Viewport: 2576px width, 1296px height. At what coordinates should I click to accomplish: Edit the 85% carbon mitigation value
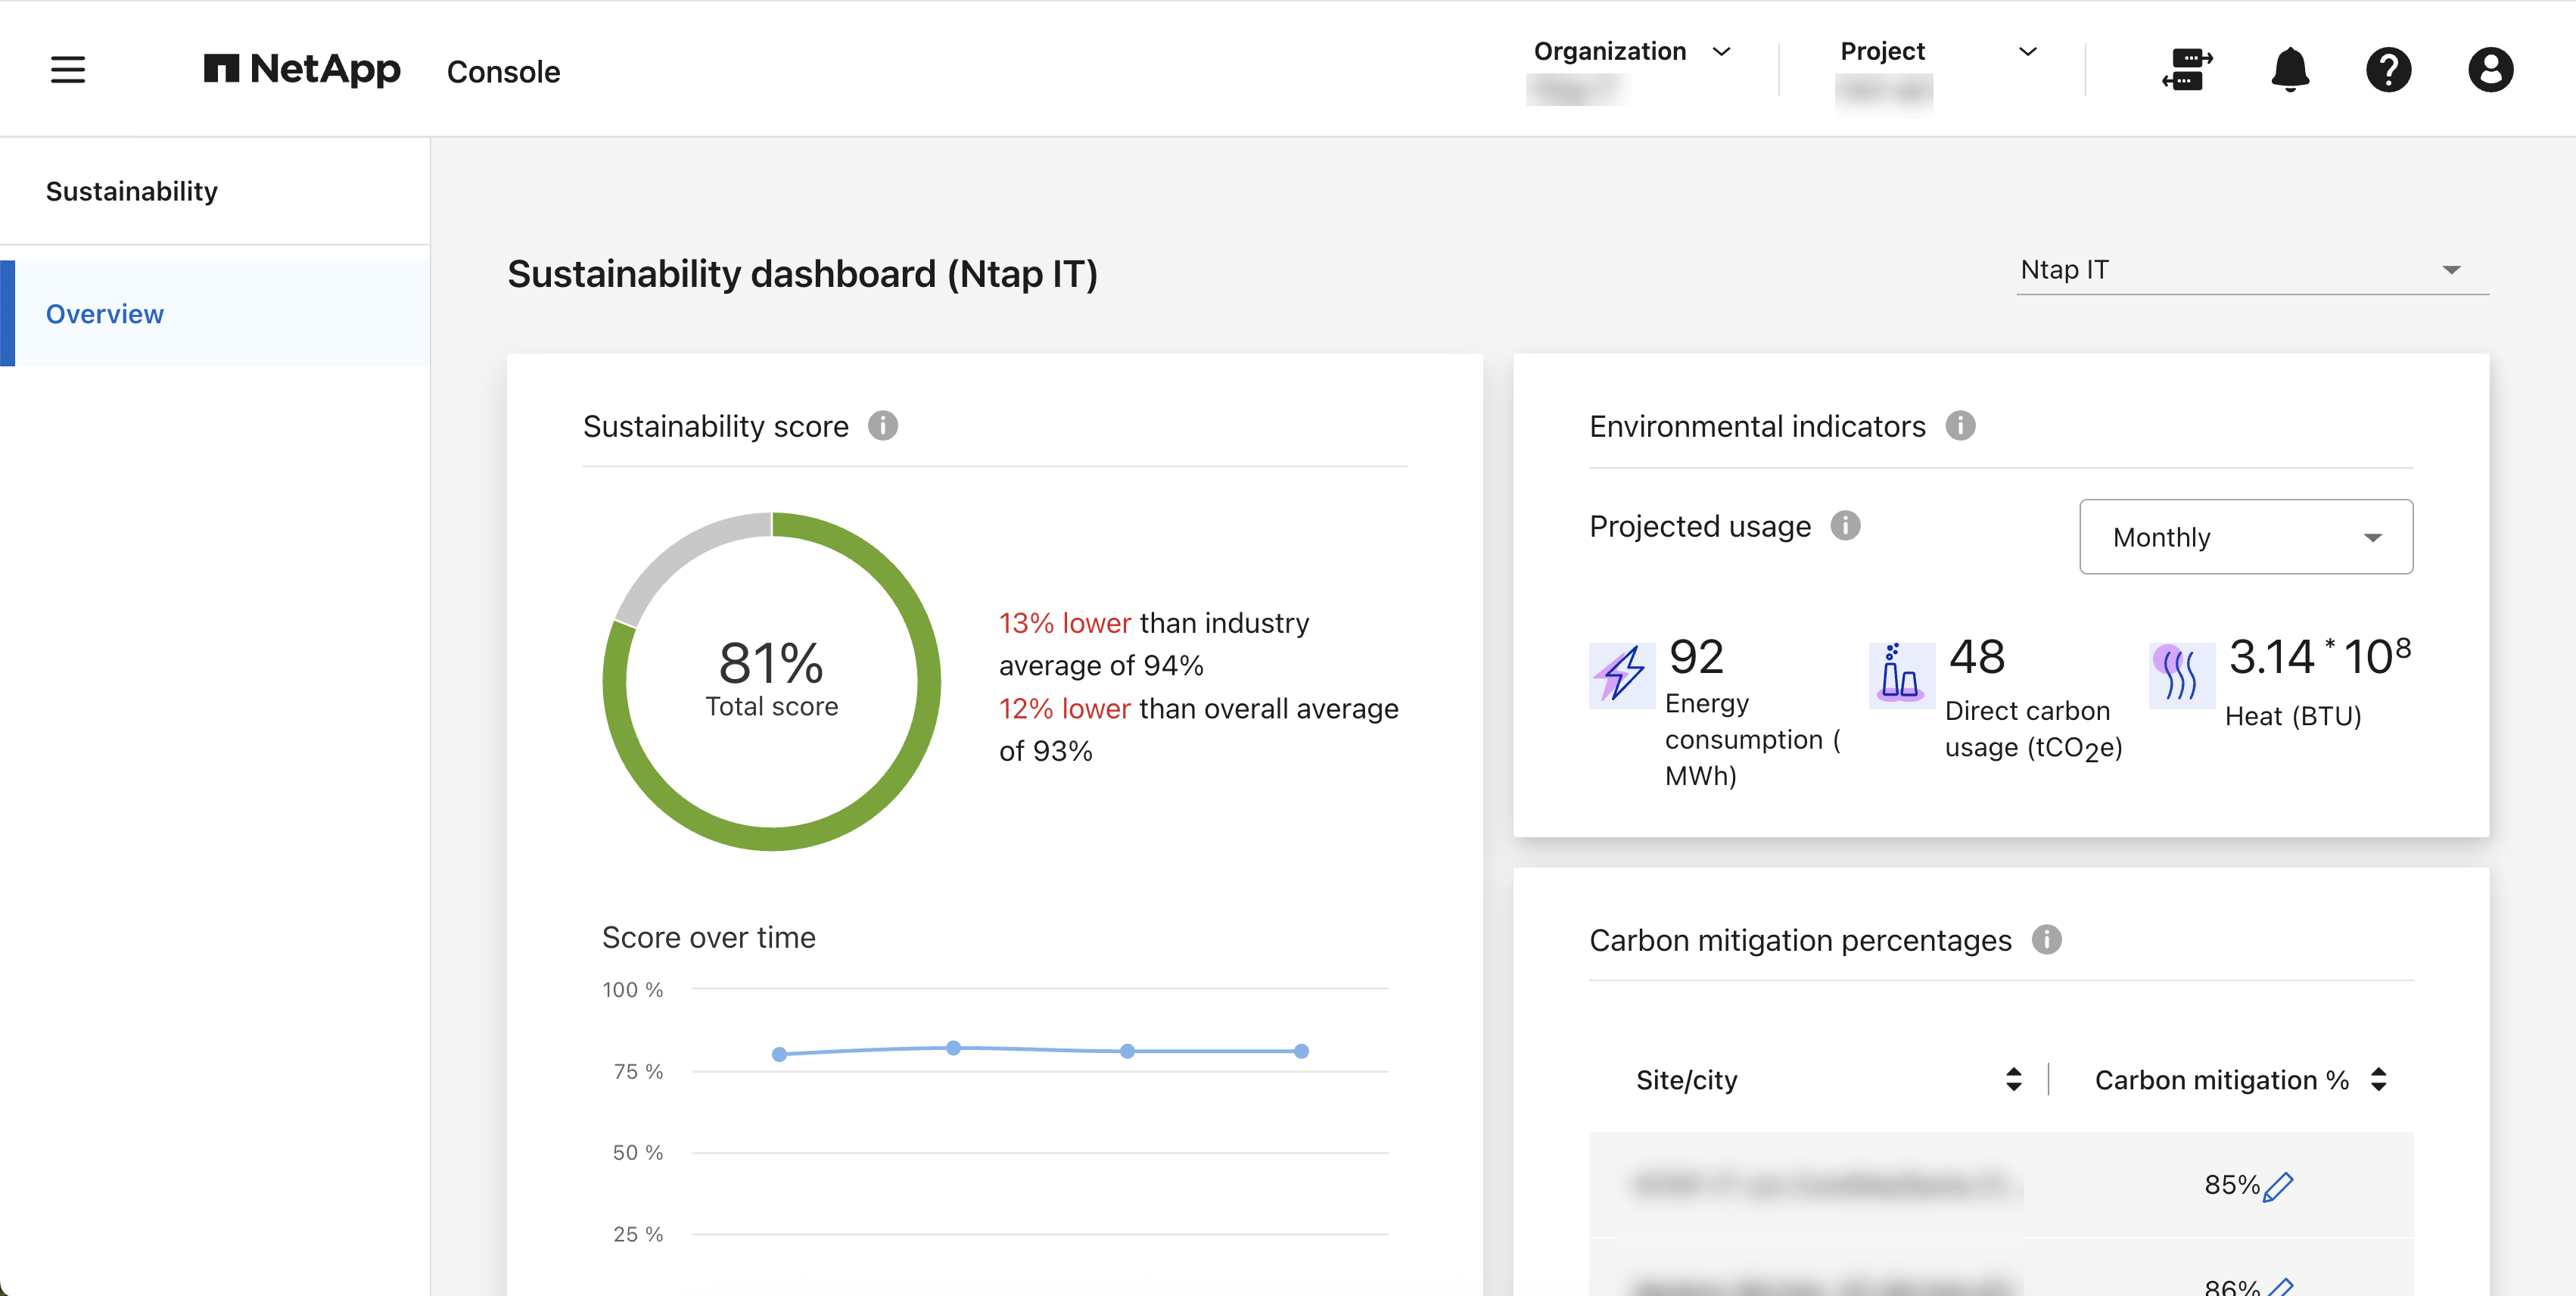coord(2278,1186)
